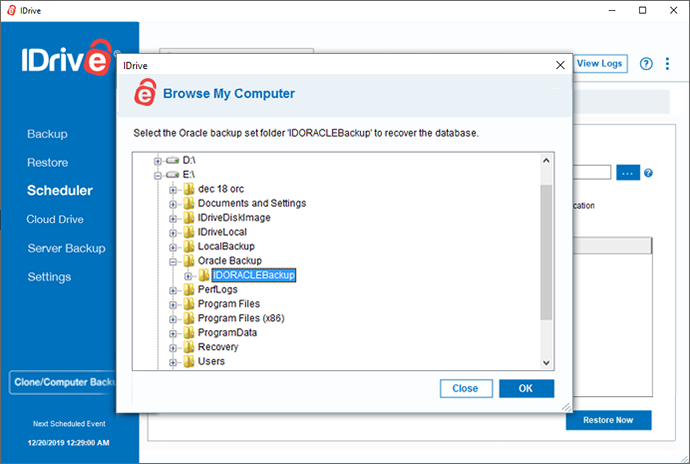Maximize the IDrive main window
This screenshot has width=690, height=464.
click(x=642, y=11)
